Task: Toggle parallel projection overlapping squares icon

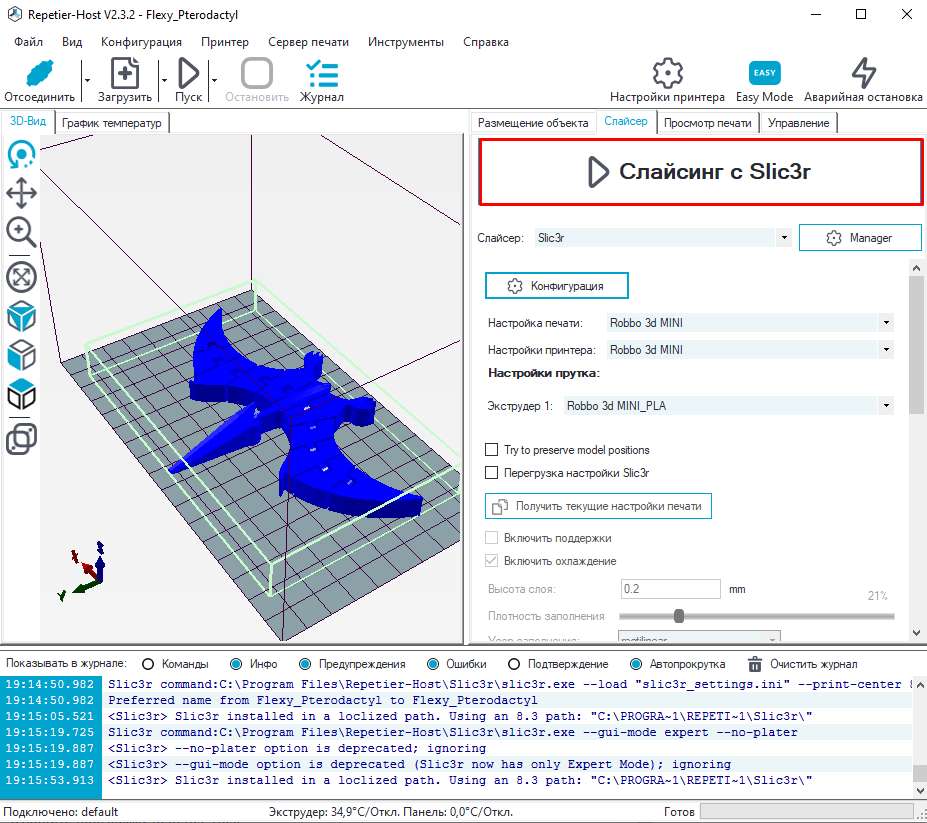Action: (x=21, y=439)
